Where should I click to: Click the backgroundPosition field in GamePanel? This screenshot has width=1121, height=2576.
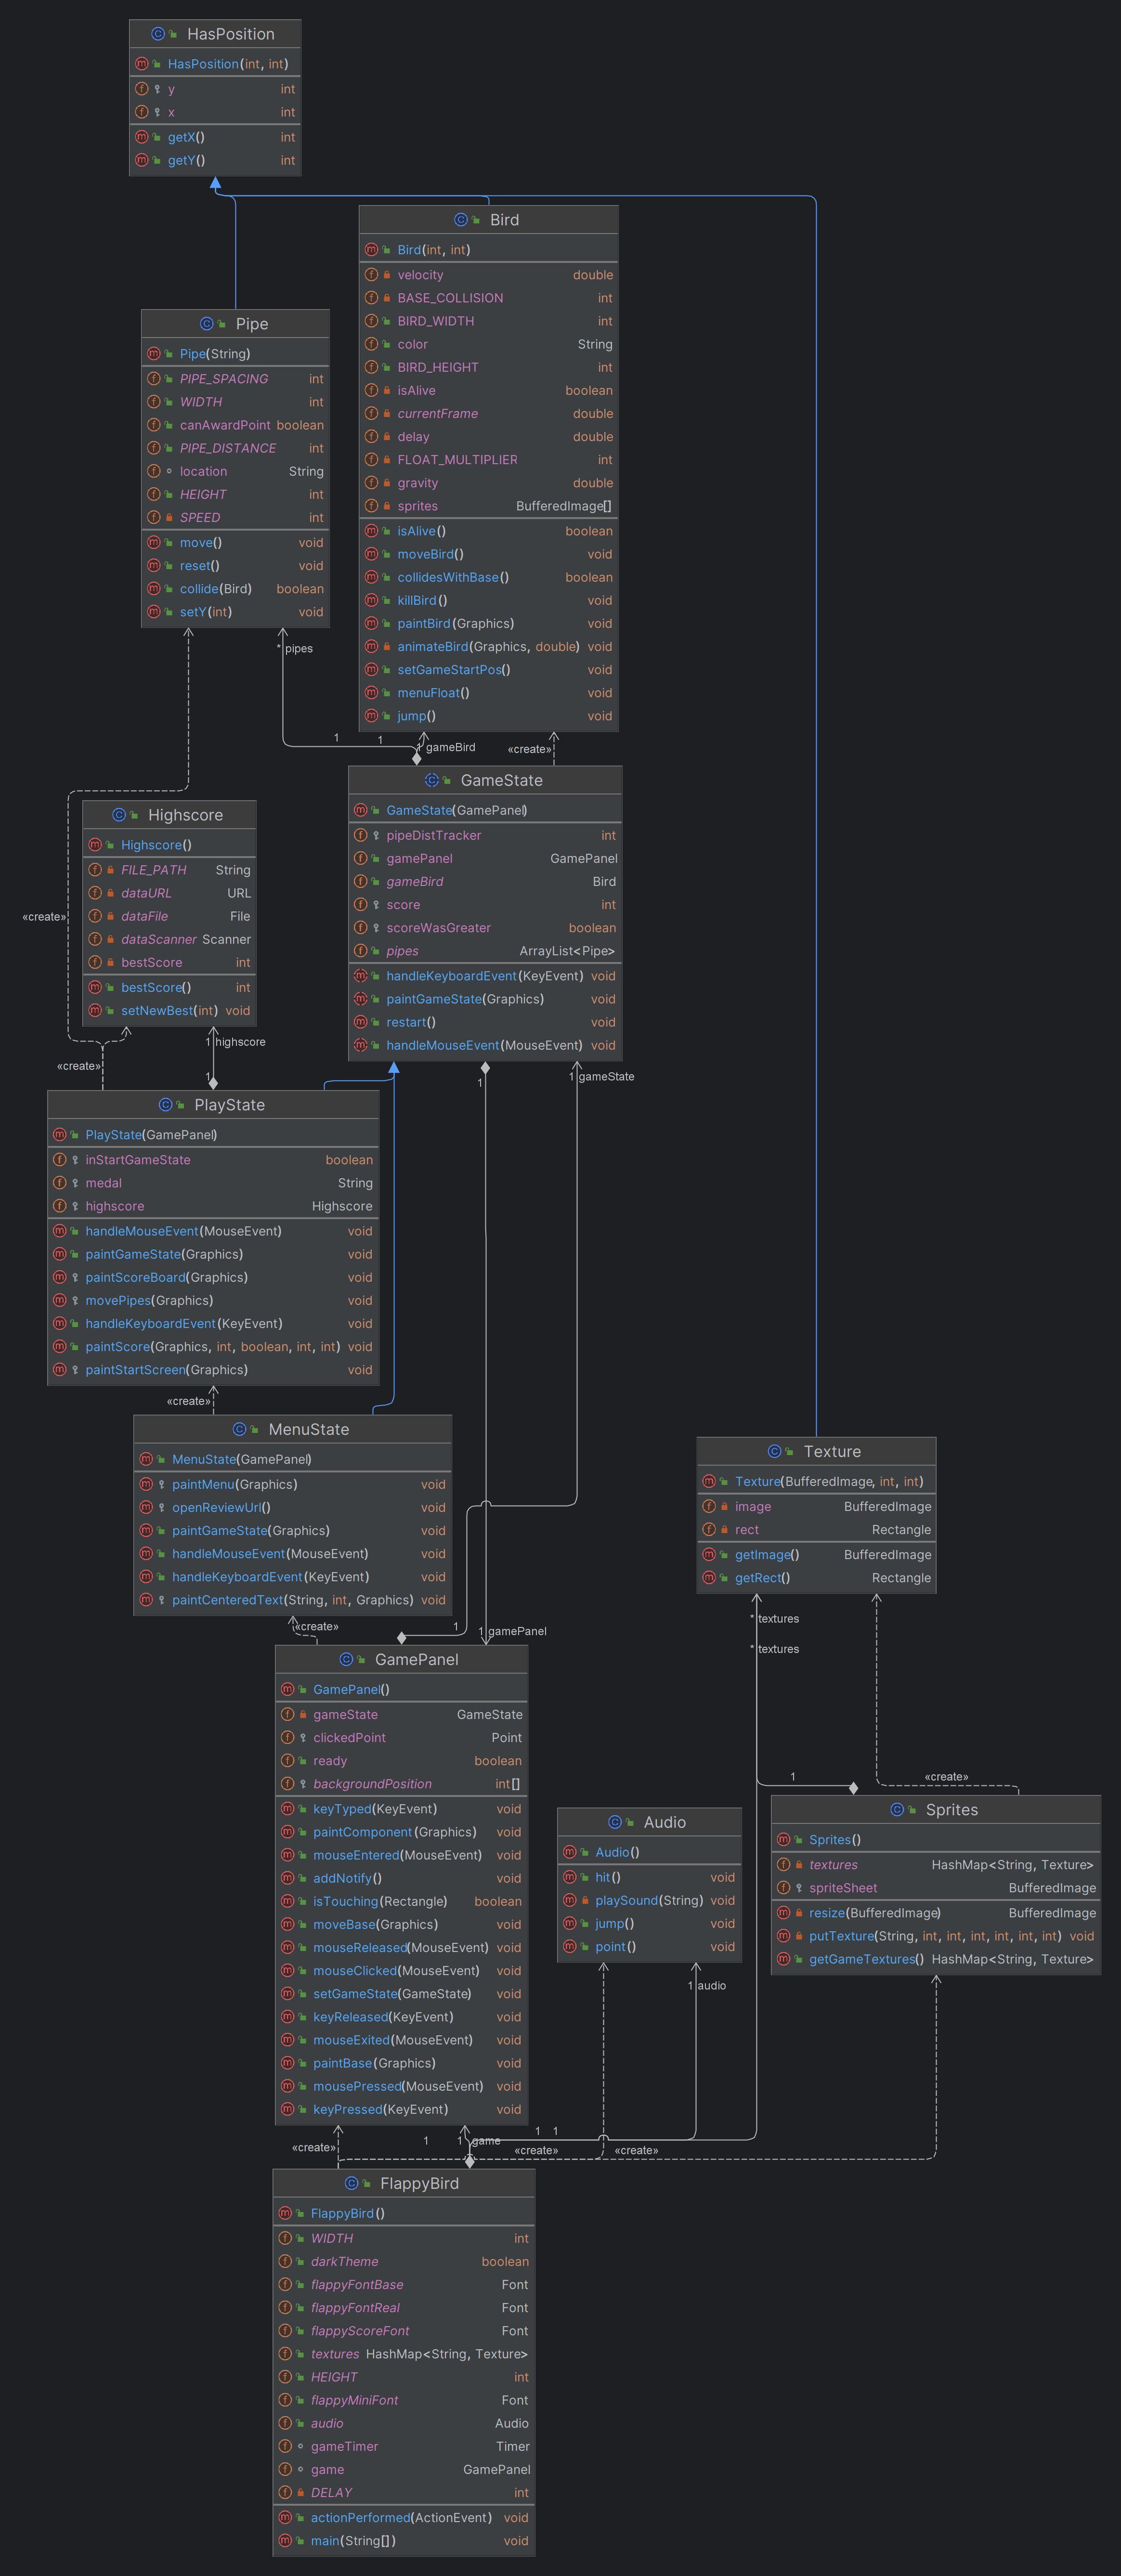pyautogui.click(x=401, y=1784)
